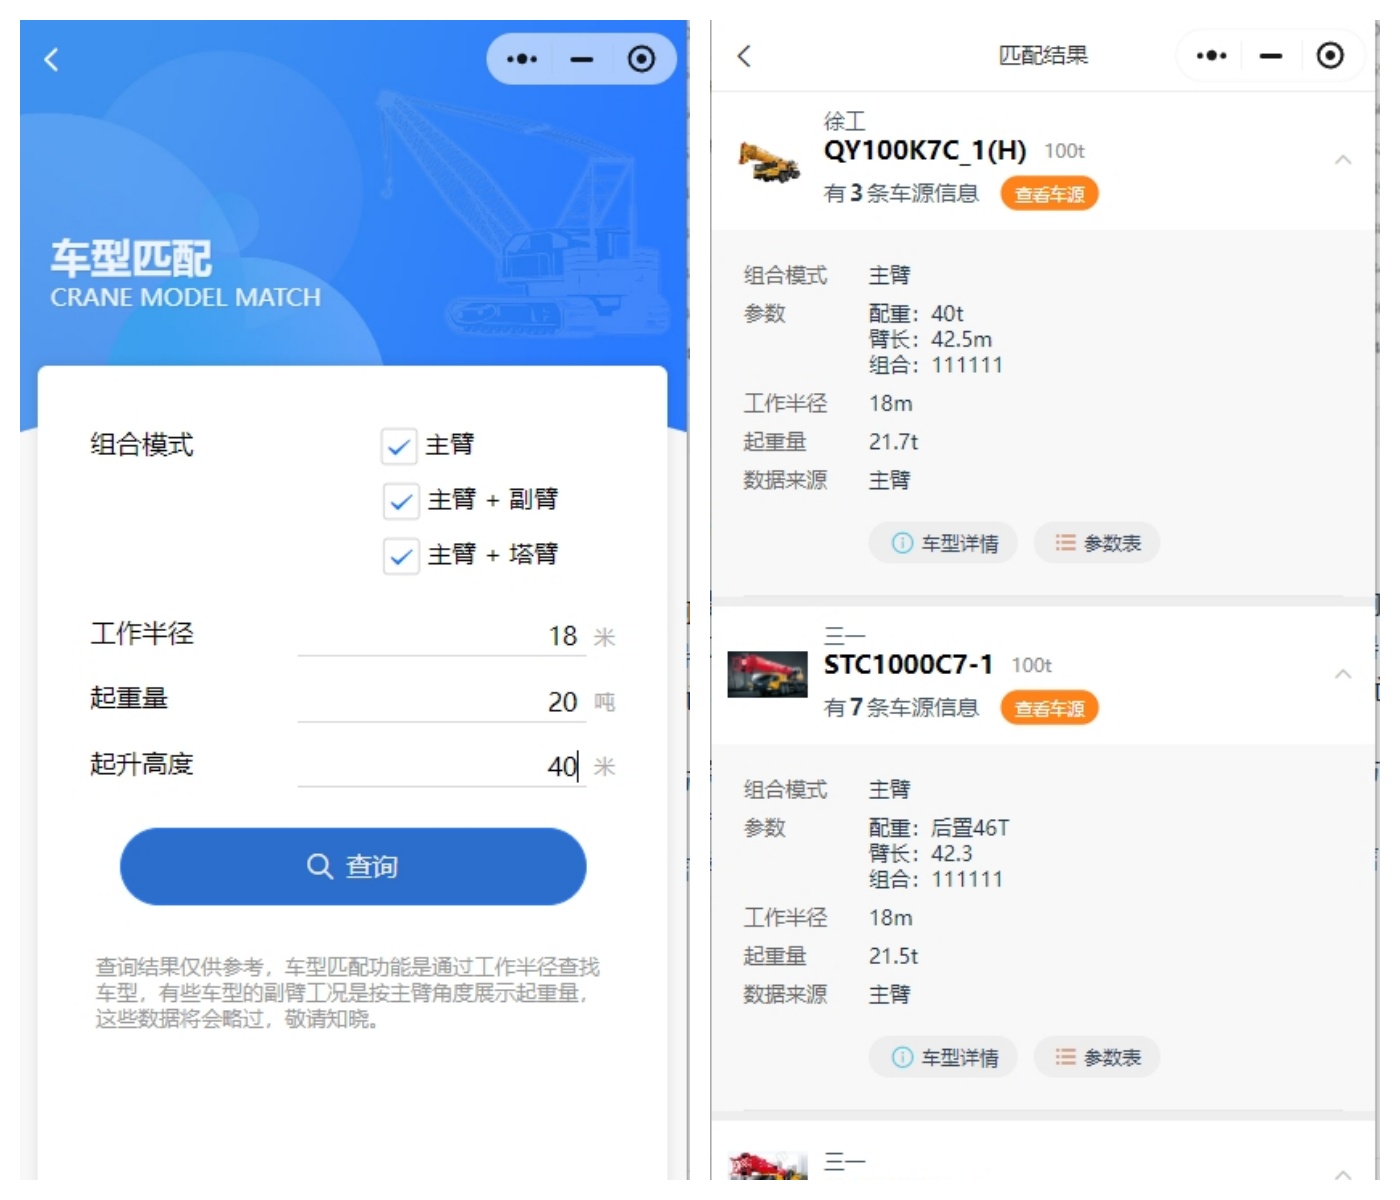Image resolution: width=1400 pixels, height=1200 pixels.
Task: Open 车型详情 for STC1000C7-1
Action: click(943, 1057)
